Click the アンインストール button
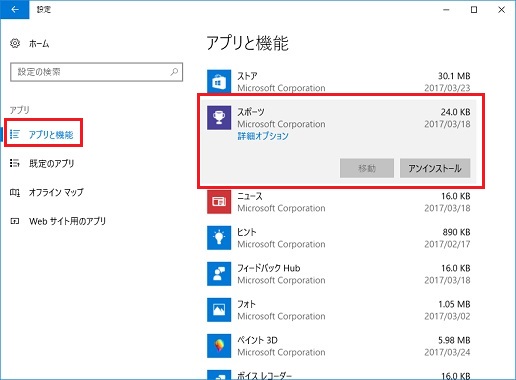Image resolution: width=516 pixels, height=380 pixels. (435, 168)
